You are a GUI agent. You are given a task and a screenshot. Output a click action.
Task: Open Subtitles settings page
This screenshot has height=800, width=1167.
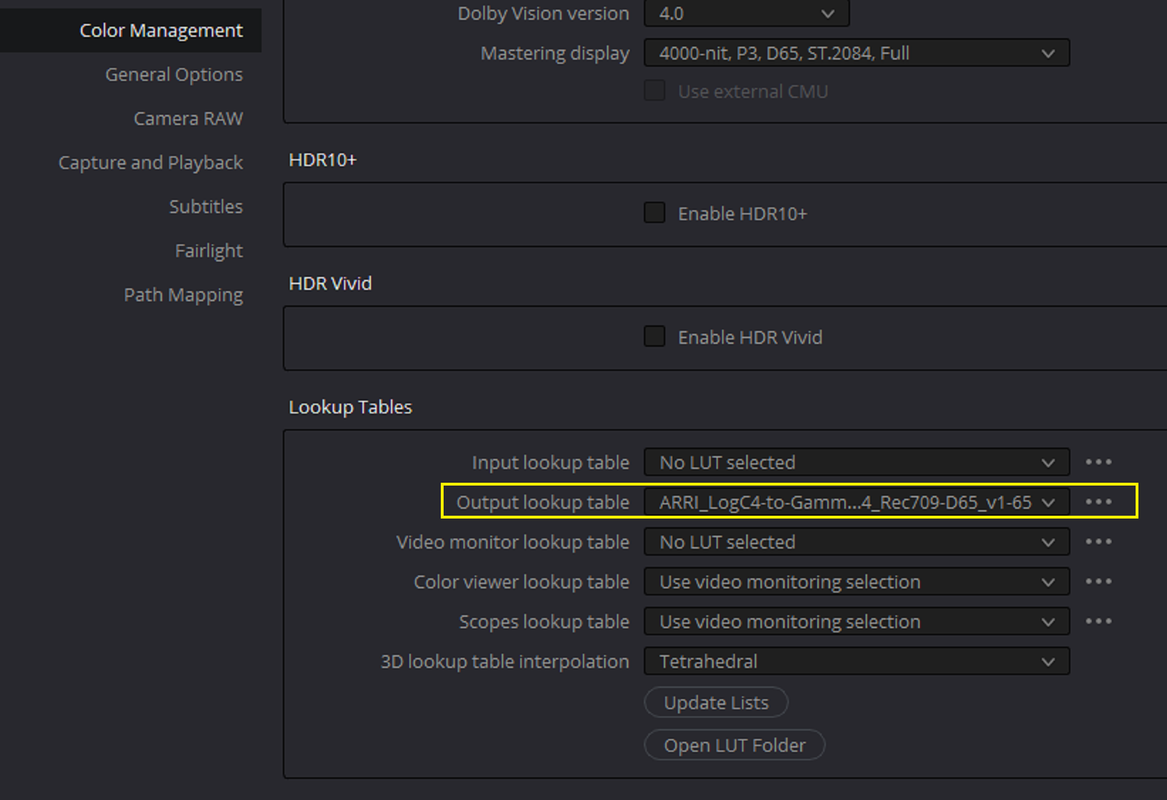coord(205,206)
